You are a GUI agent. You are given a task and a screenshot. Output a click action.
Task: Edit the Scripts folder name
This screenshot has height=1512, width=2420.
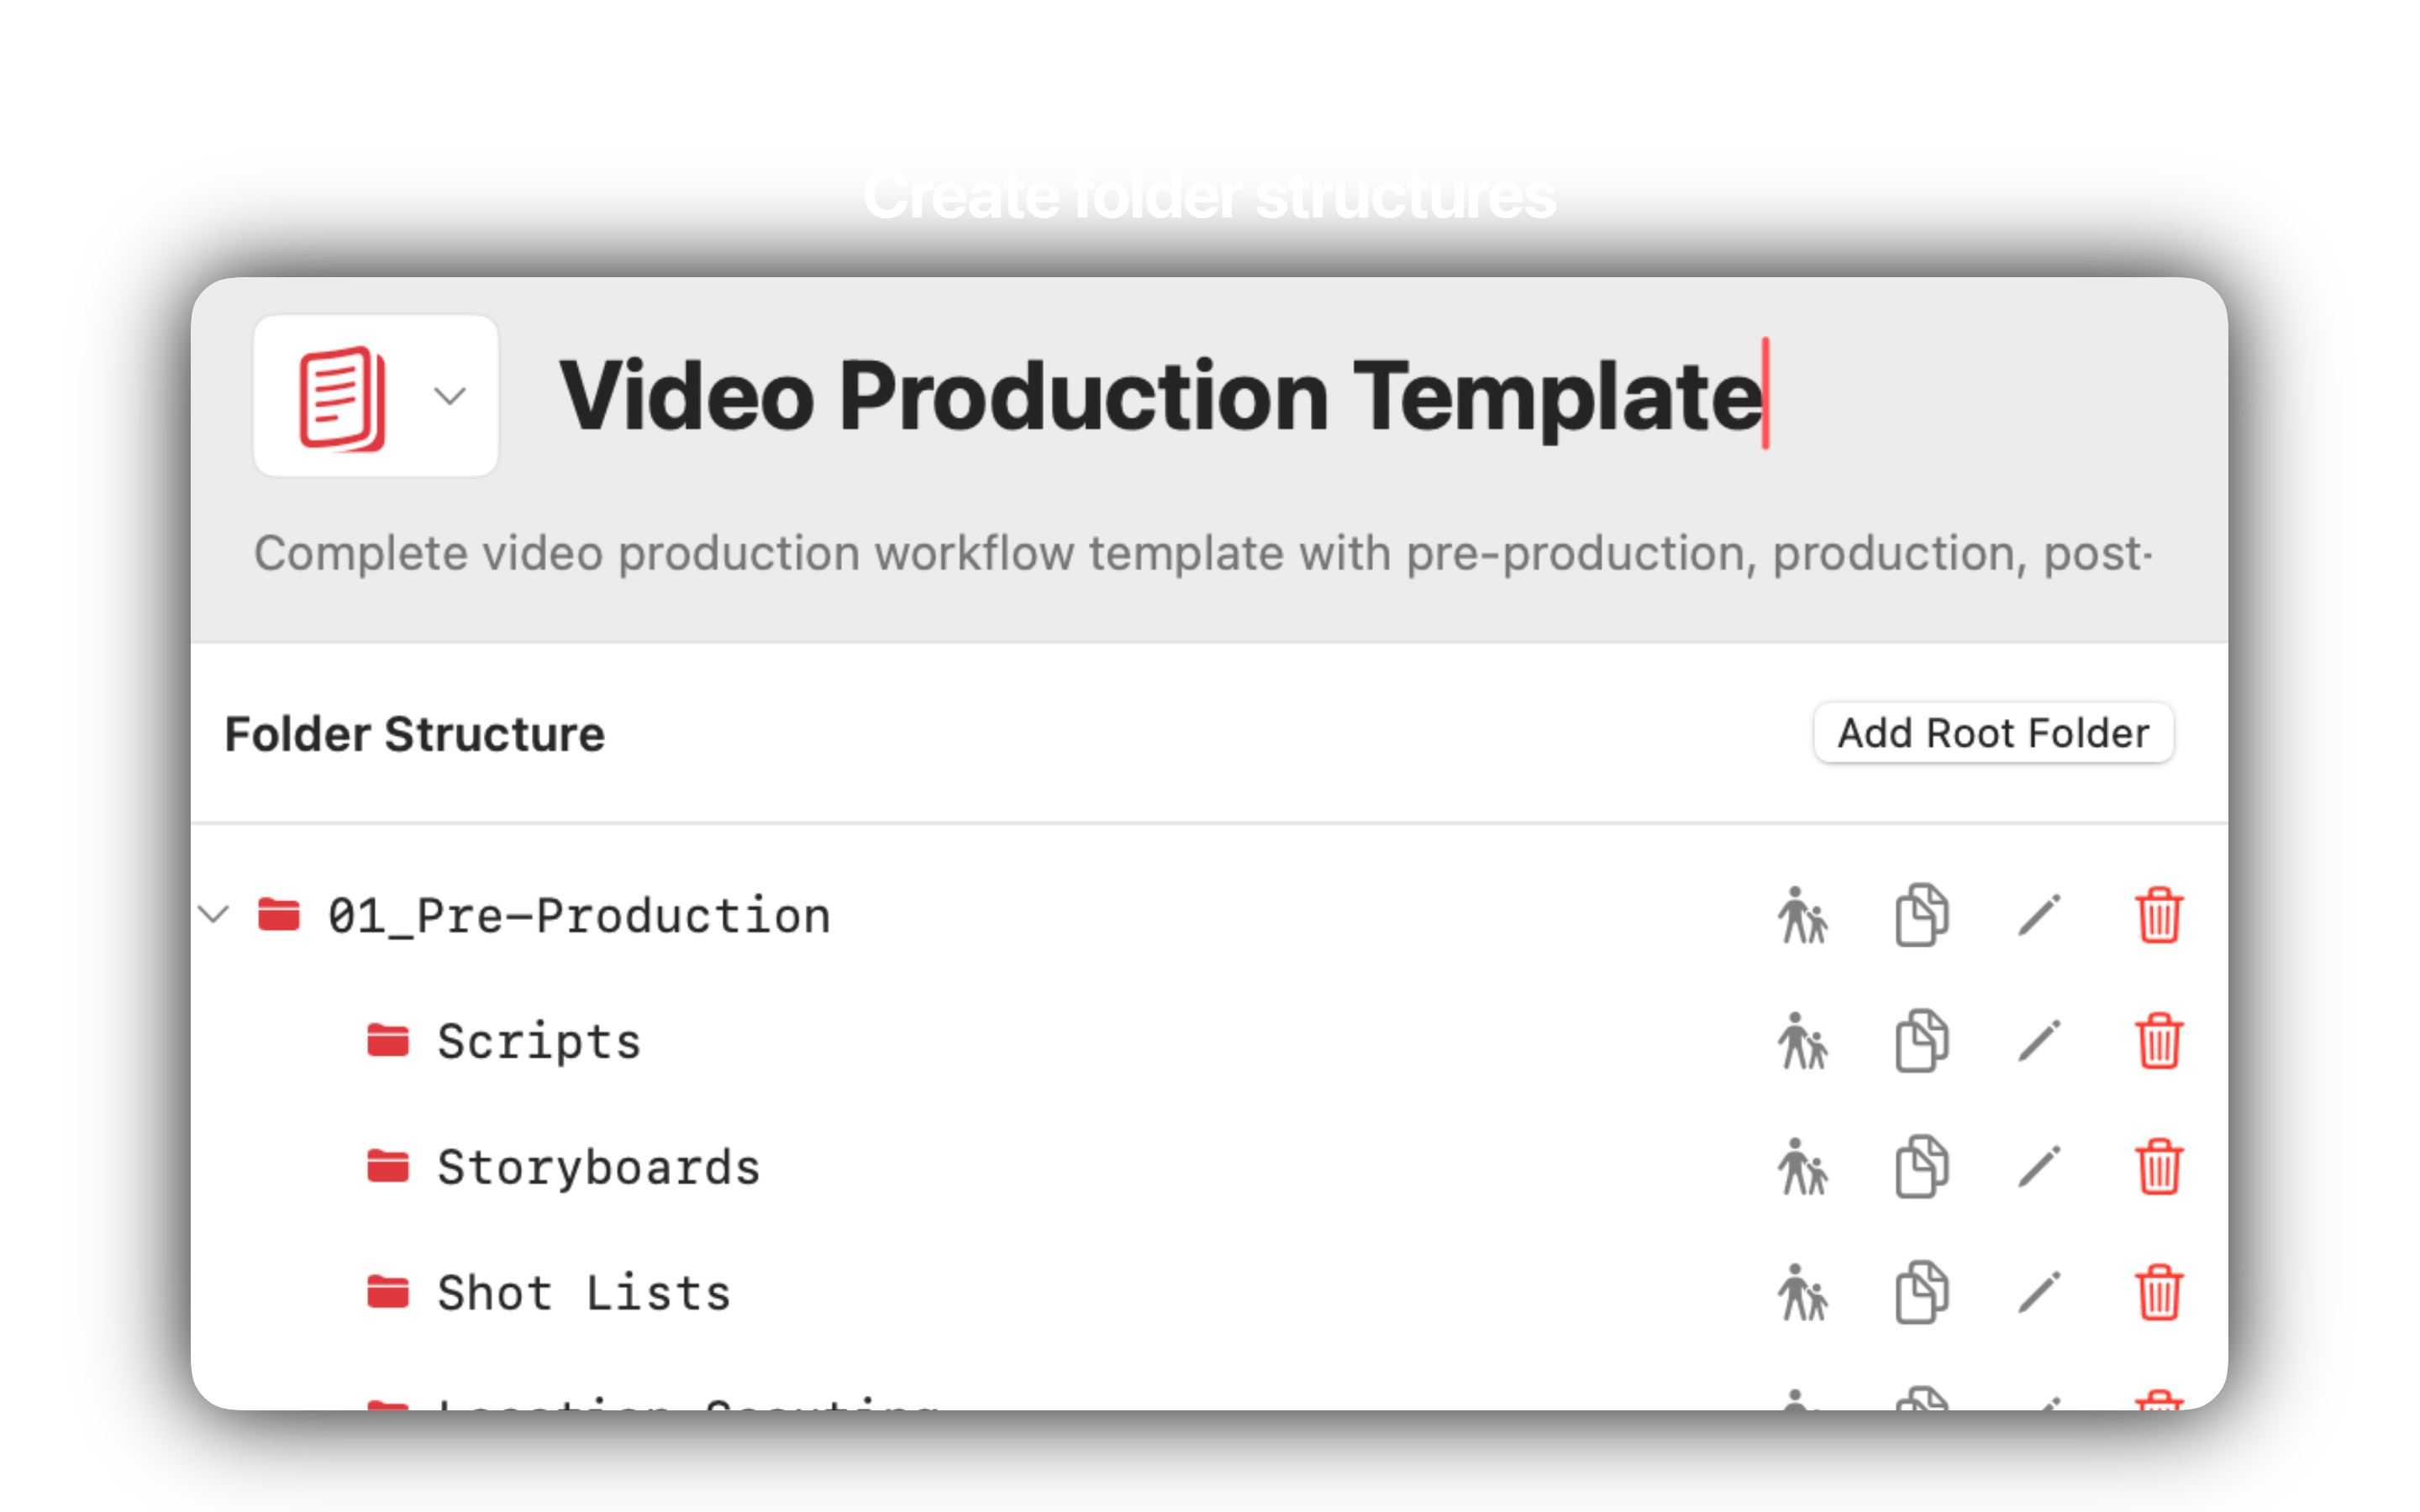coord(2039,1041)
